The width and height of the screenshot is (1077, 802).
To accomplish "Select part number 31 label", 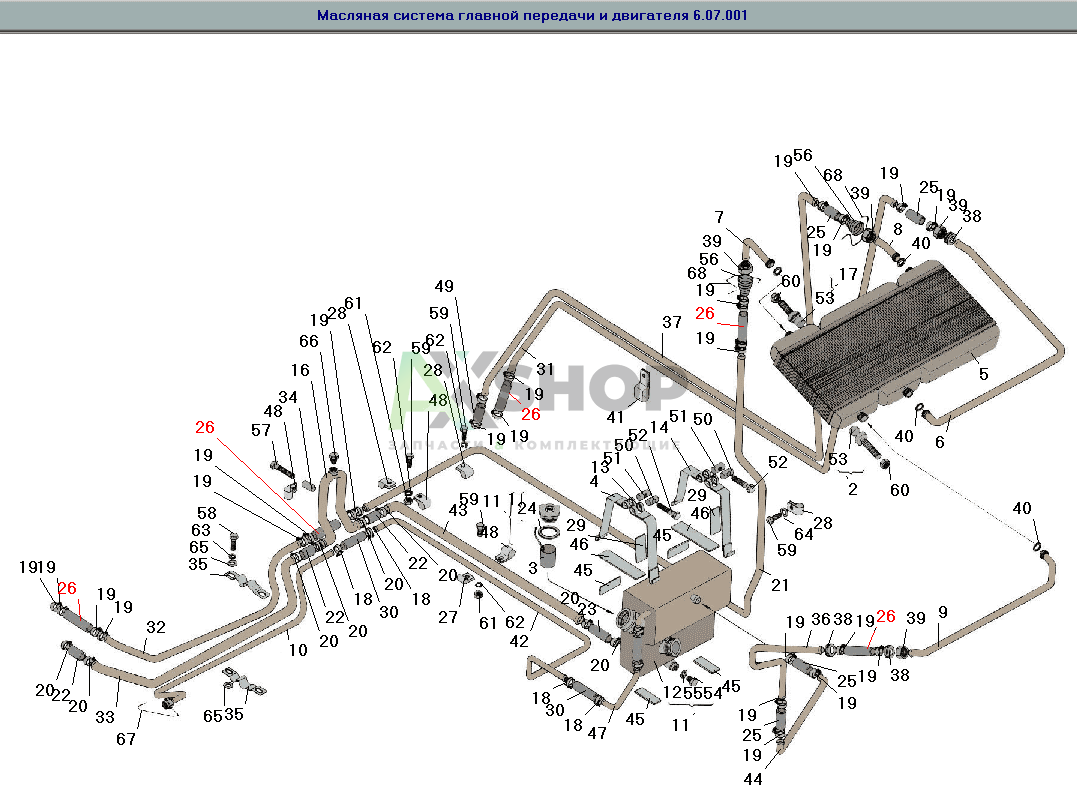I will coord(544,370).
